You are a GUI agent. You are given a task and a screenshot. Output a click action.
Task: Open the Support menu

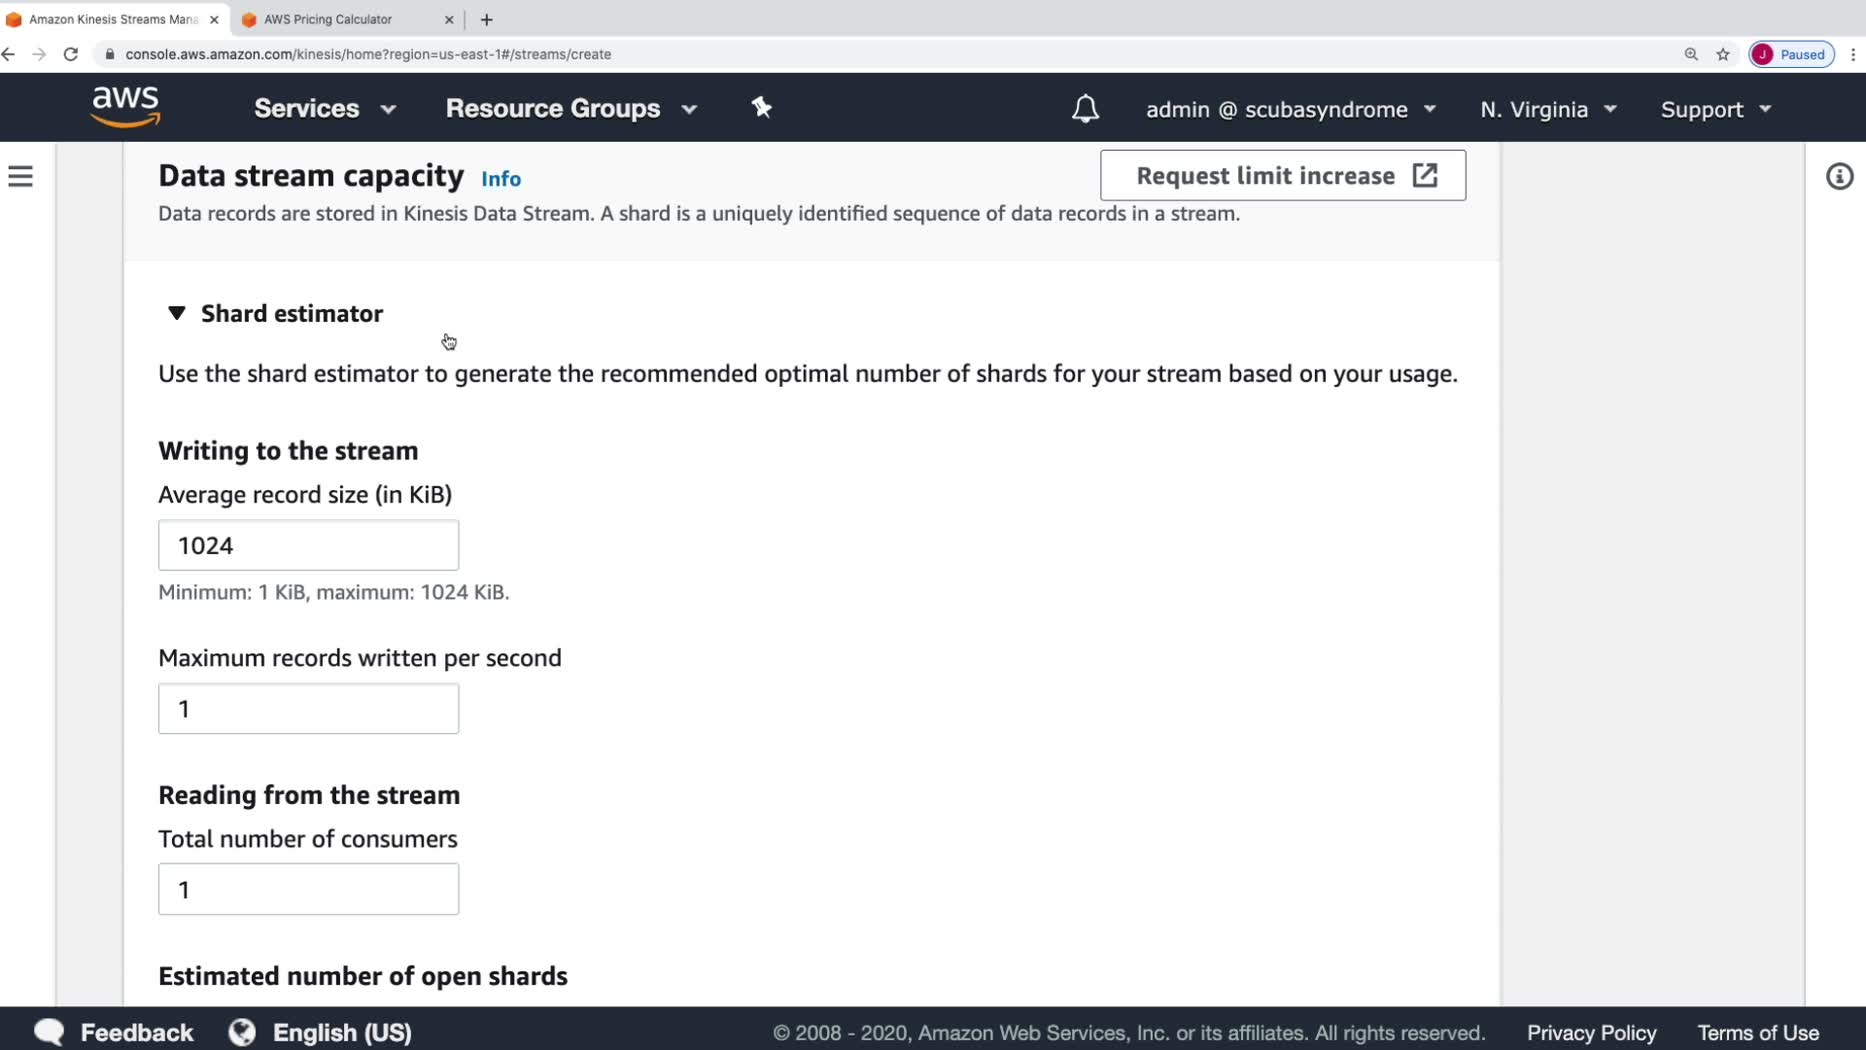point(1716,109)
